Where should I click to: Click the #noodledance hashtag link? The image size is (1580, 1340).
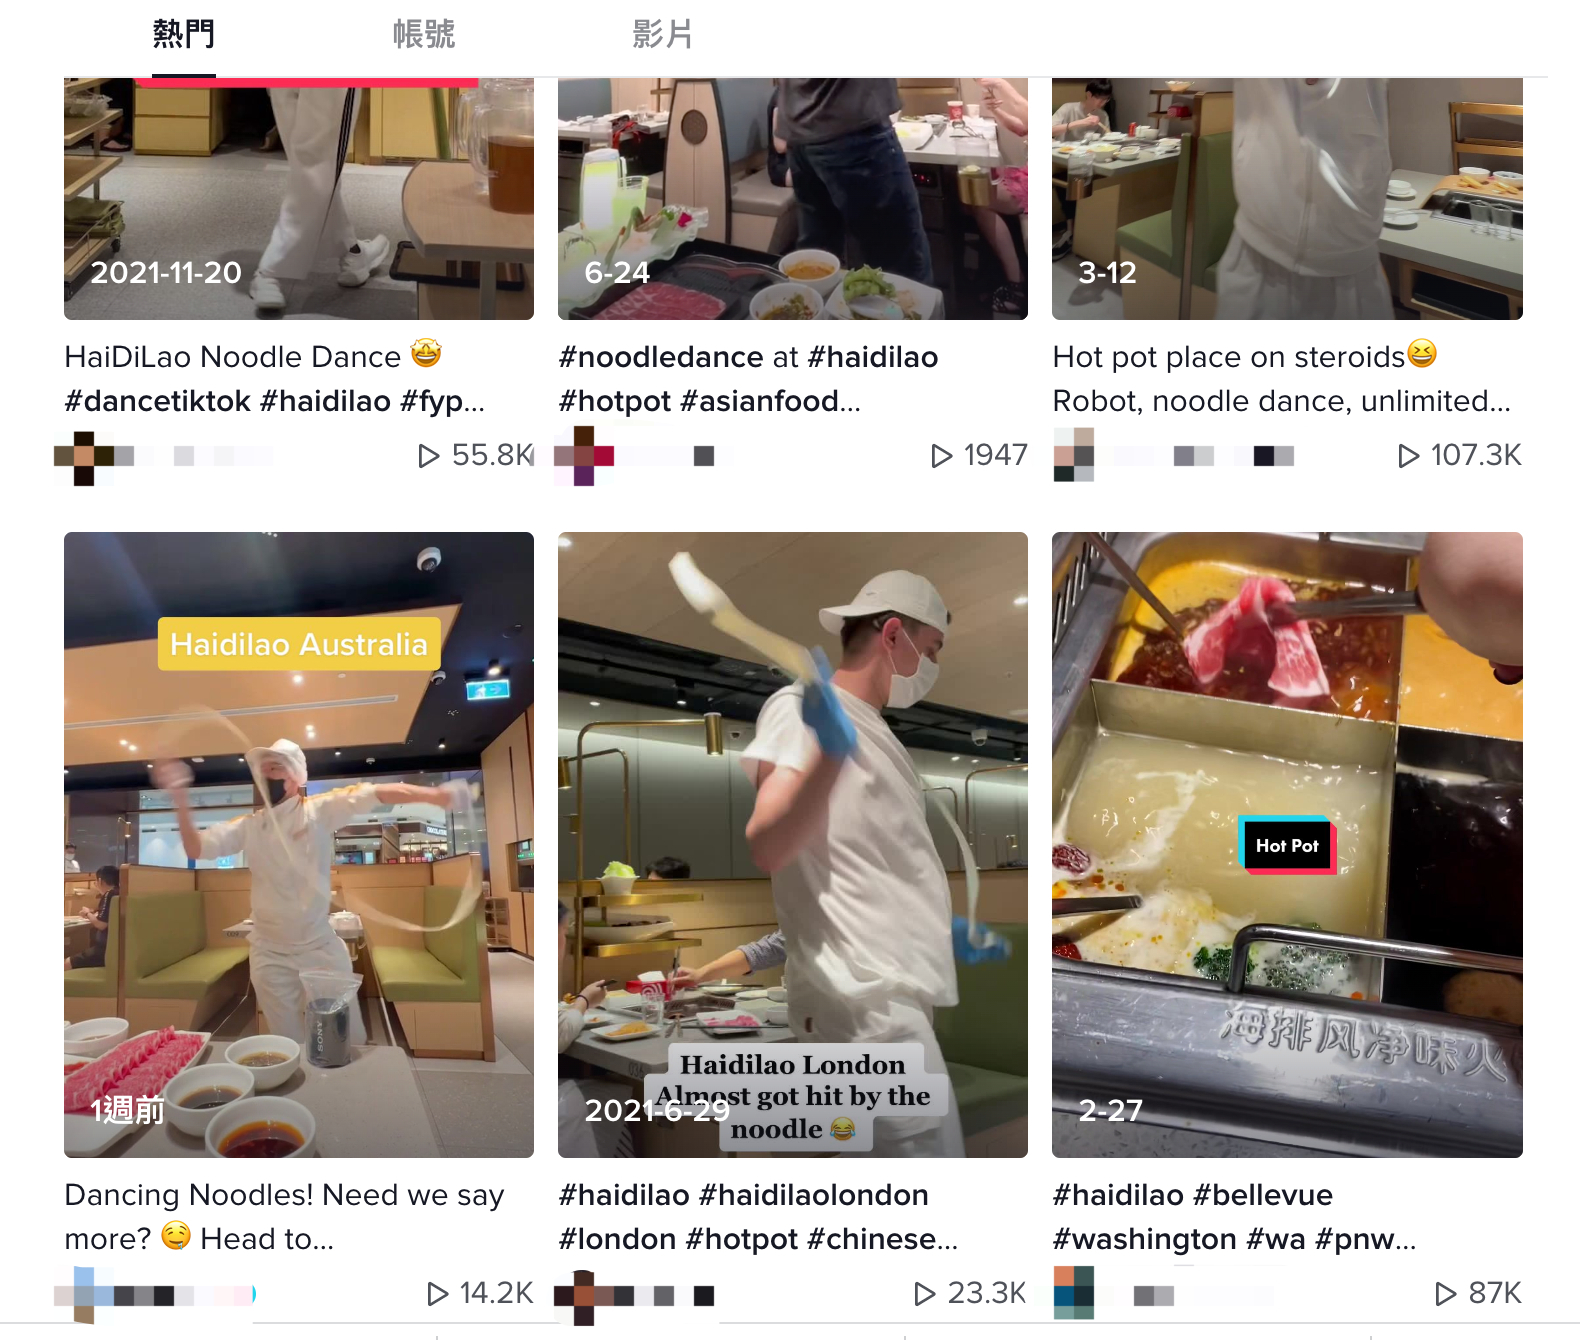(x=661, y=357)
